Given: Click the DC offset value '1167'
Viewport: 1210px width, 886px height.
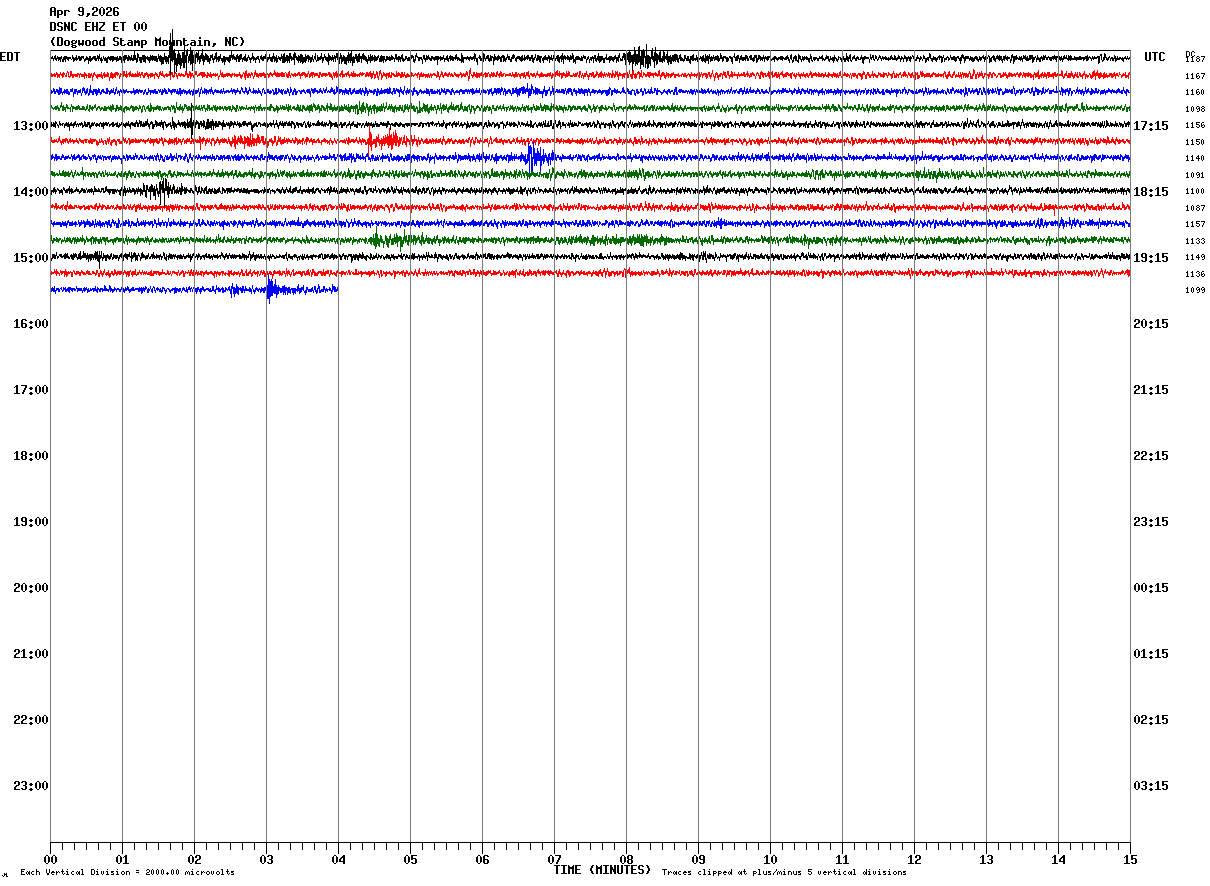Looking at the screenshot, I should tap(1195, 76).
